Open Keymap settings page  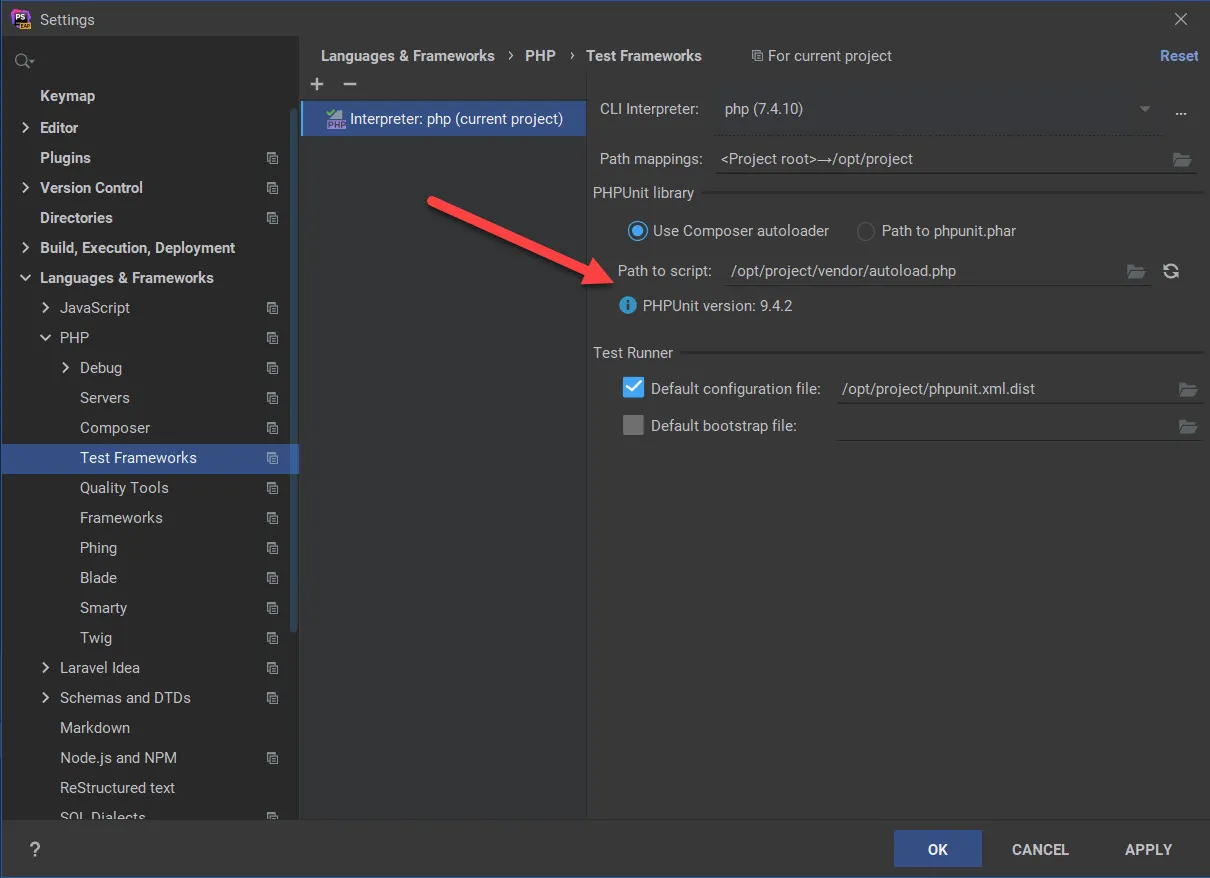point(67,96)
